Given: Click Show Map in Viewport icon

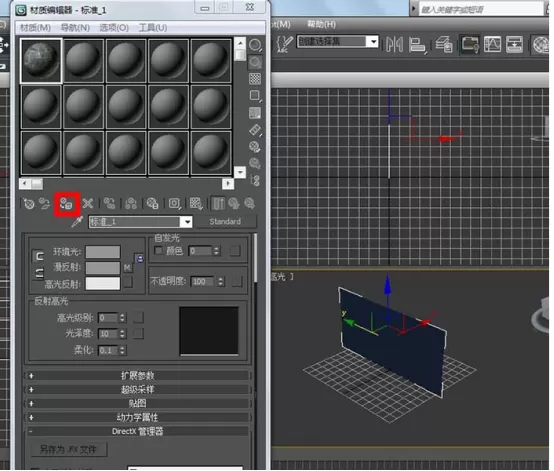Looking at the screenshot, I should point(195,204).
